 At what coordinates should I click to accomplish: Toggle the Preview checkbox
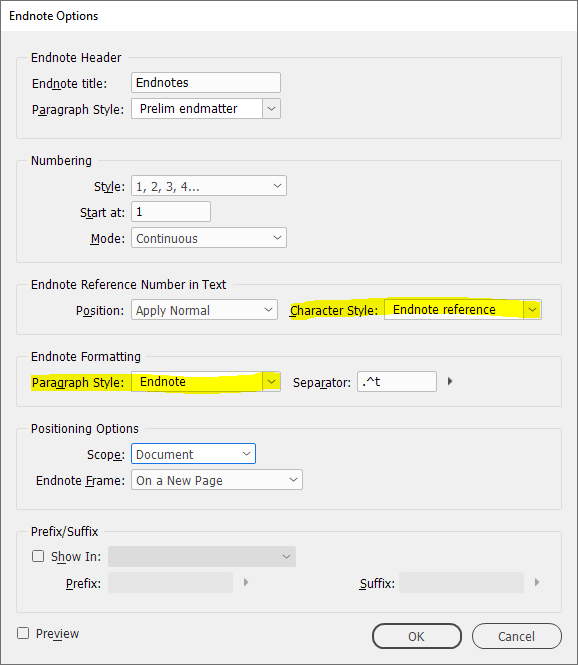pyautogui.click(x=23, y=633)
